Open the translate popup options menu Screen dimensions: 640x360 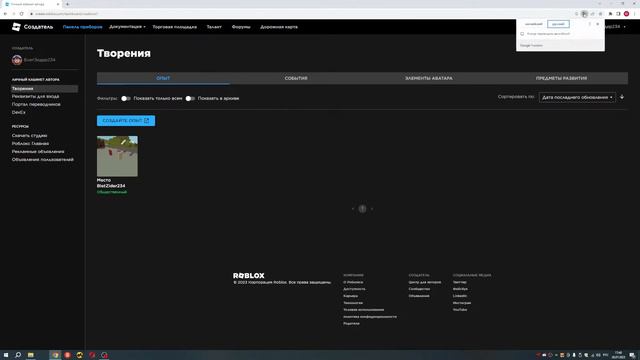click(x=589, y=24)
